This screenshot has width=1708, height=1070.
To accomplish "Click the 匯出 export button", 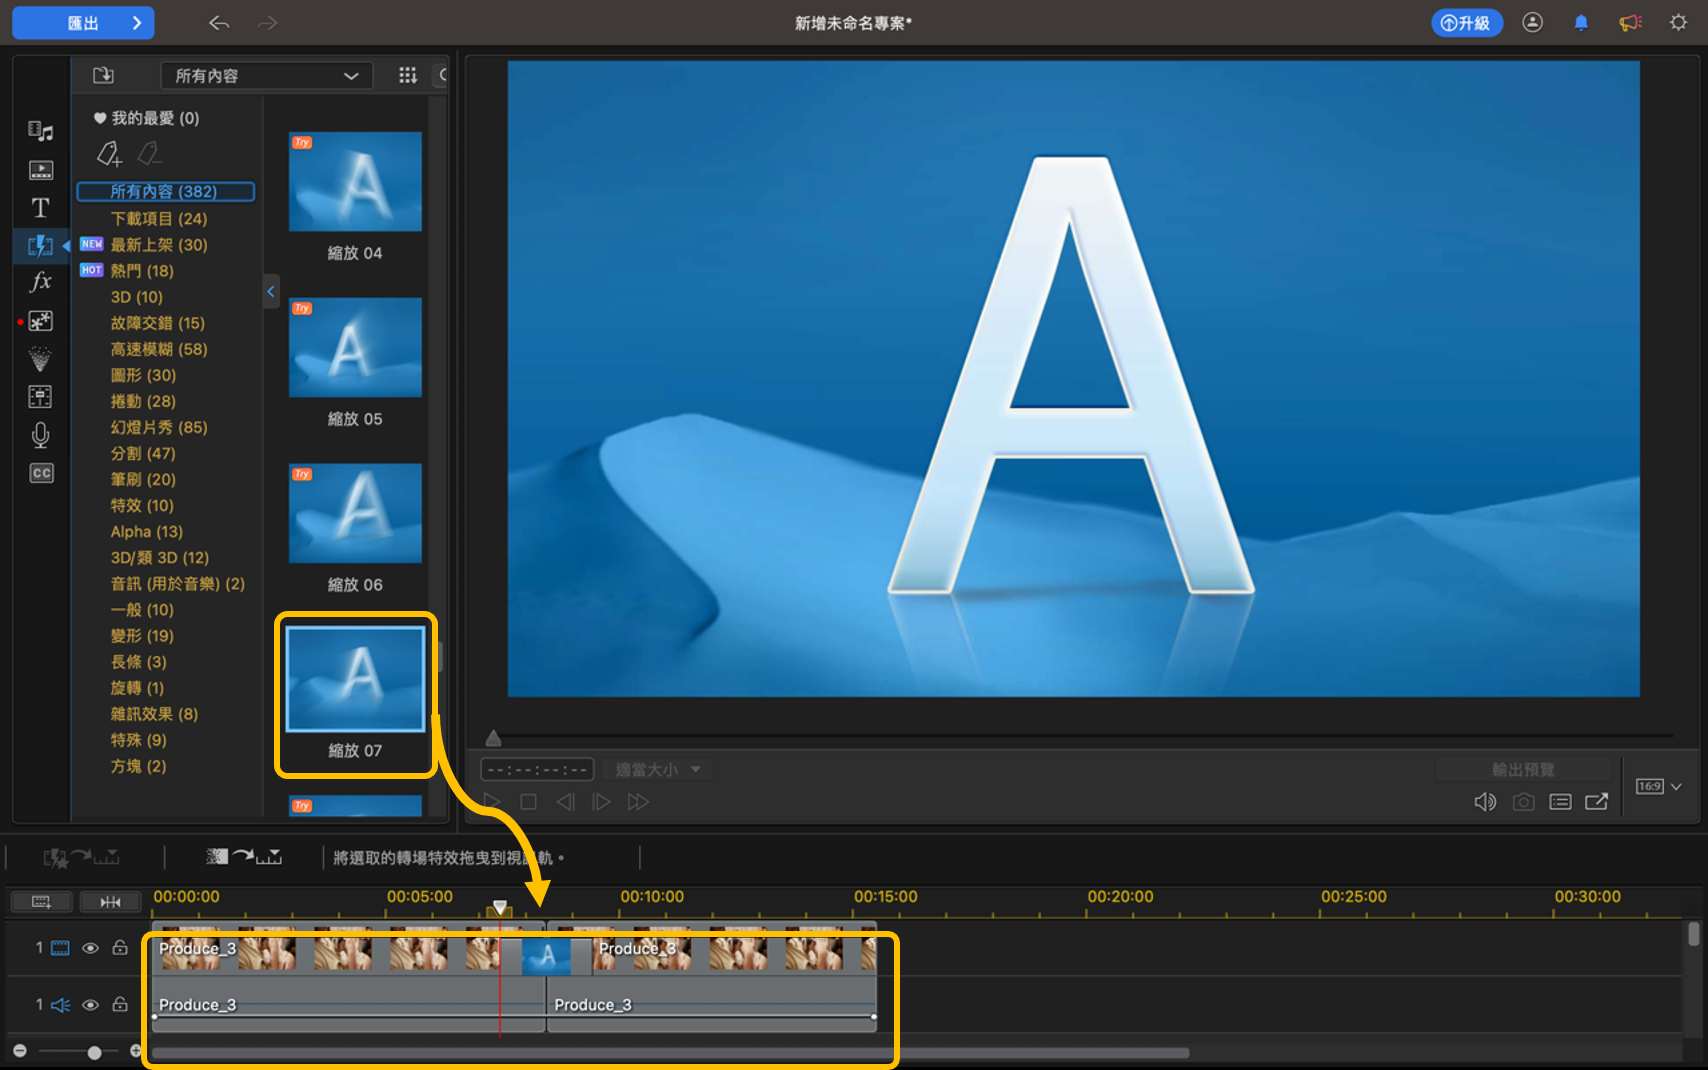I will [83, 23].
